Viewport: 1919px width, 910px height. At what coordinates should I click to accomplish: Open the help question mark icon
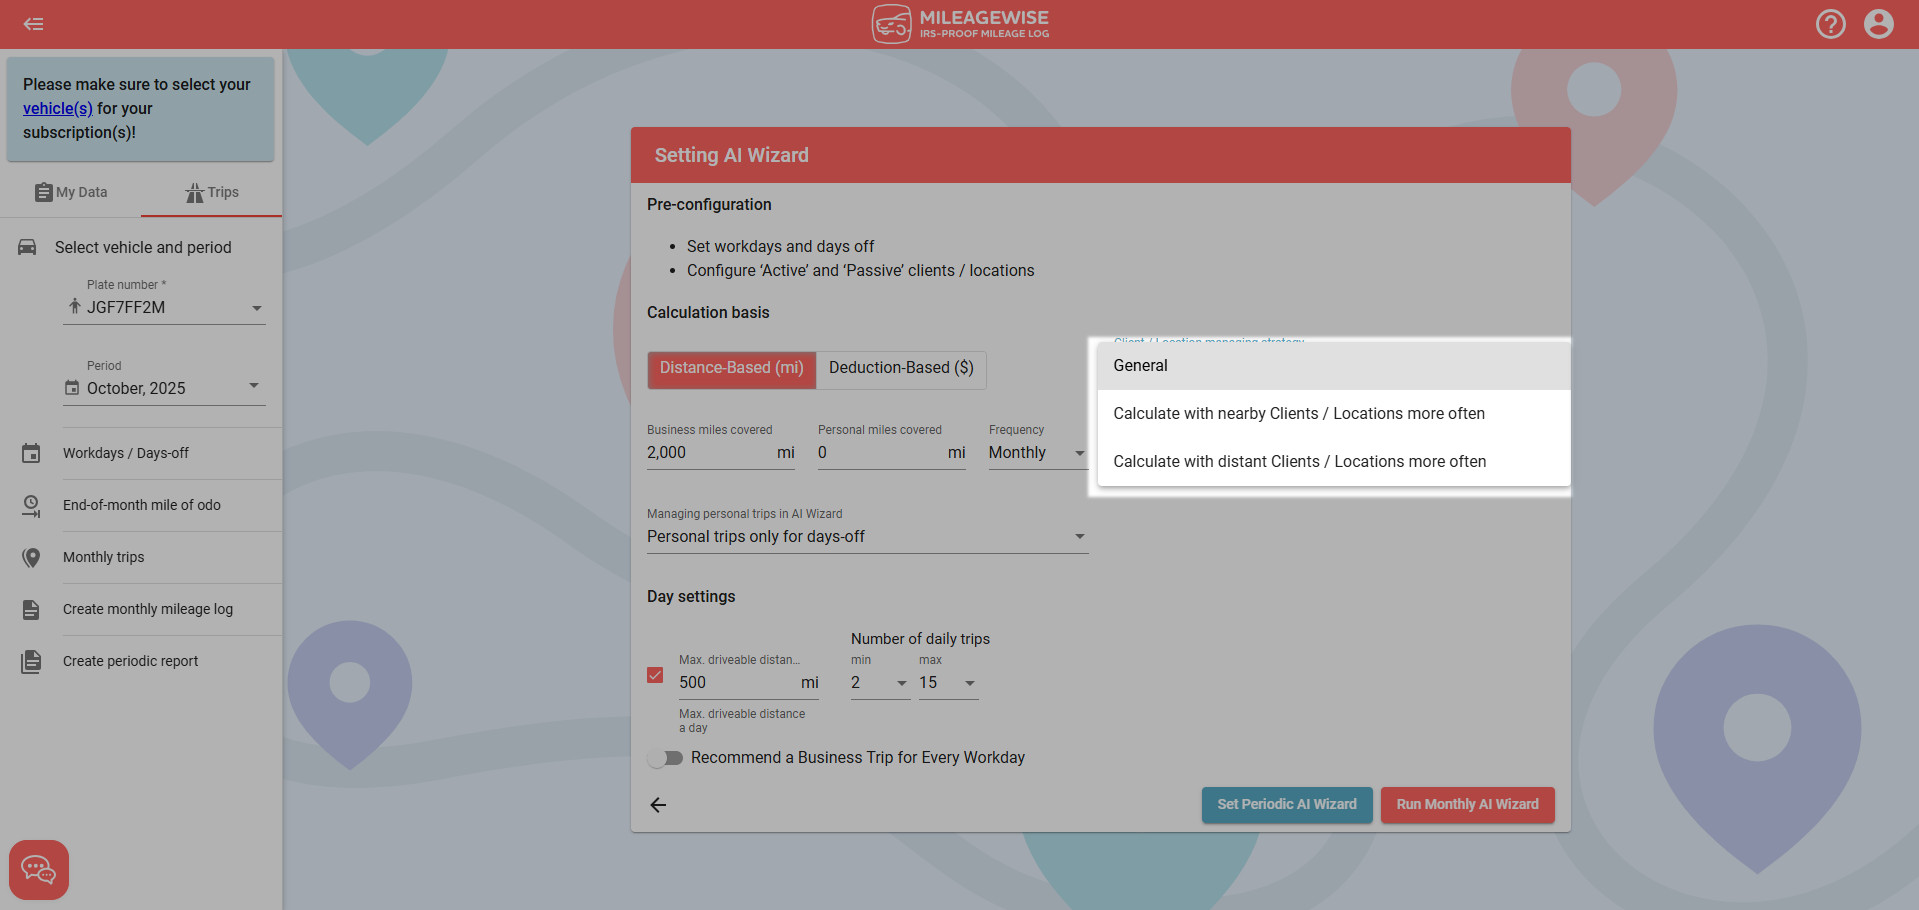point(1830,24)
